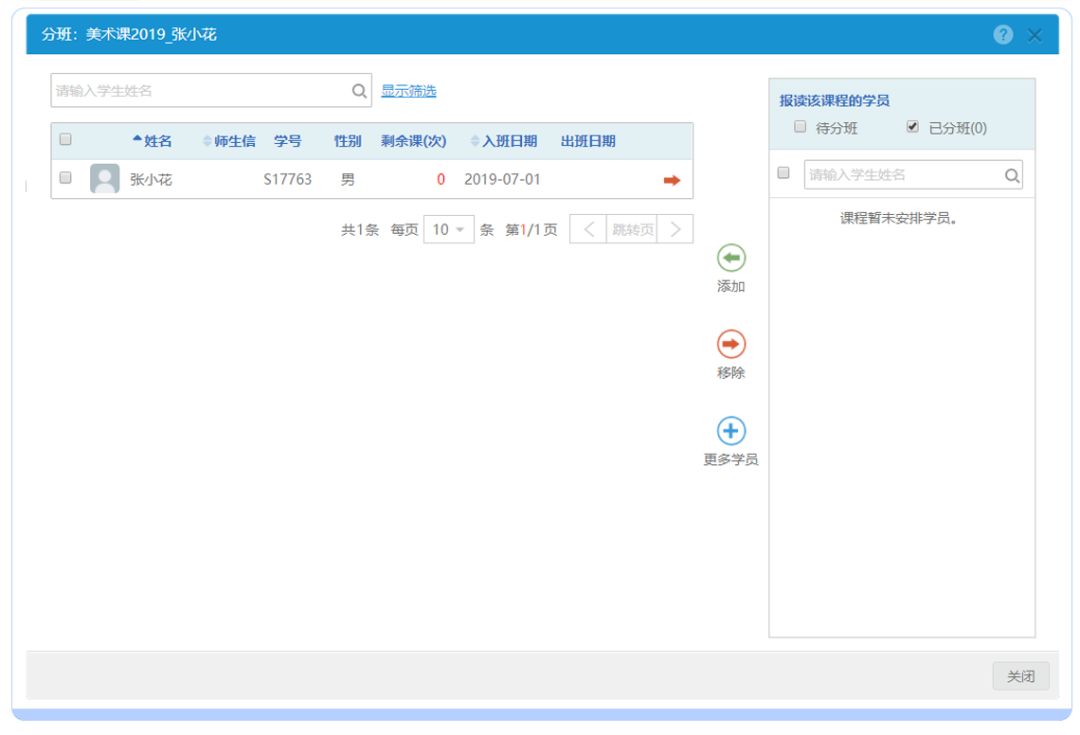Open the per-page 10 dropdown
Screen dimensions: 1080x735
(448, 229)
